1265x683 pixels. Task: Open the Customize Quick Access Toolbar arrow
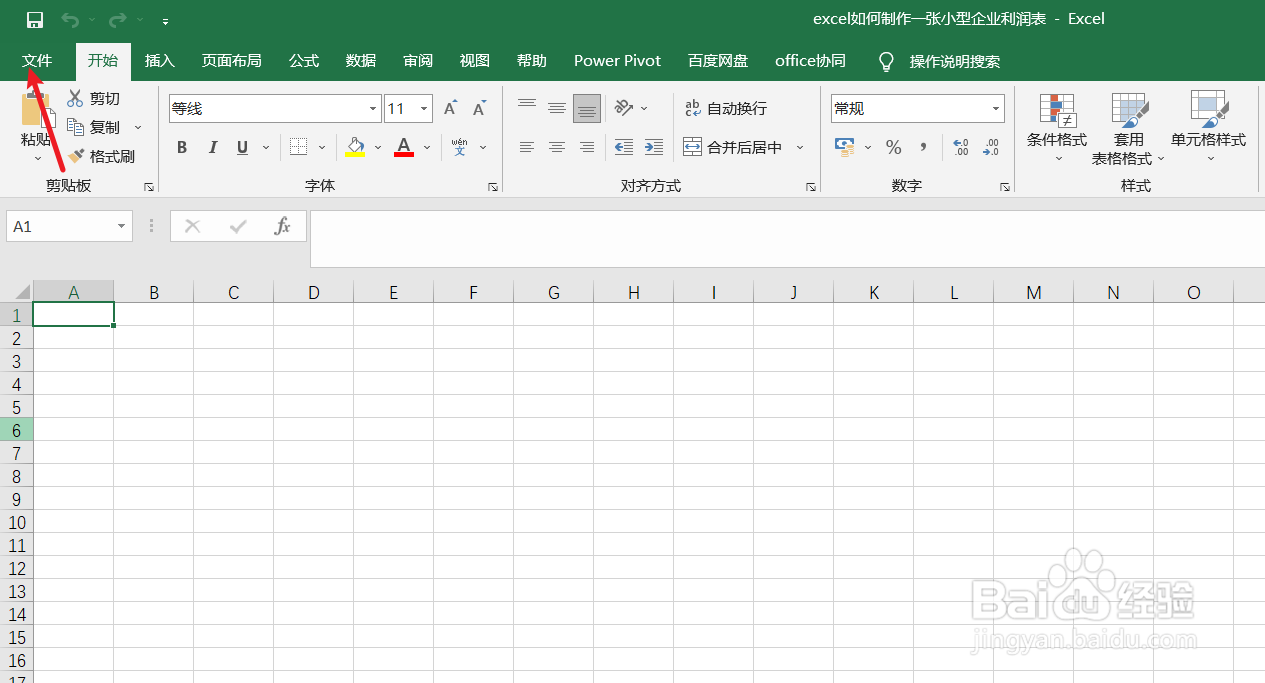pos(165,21)
